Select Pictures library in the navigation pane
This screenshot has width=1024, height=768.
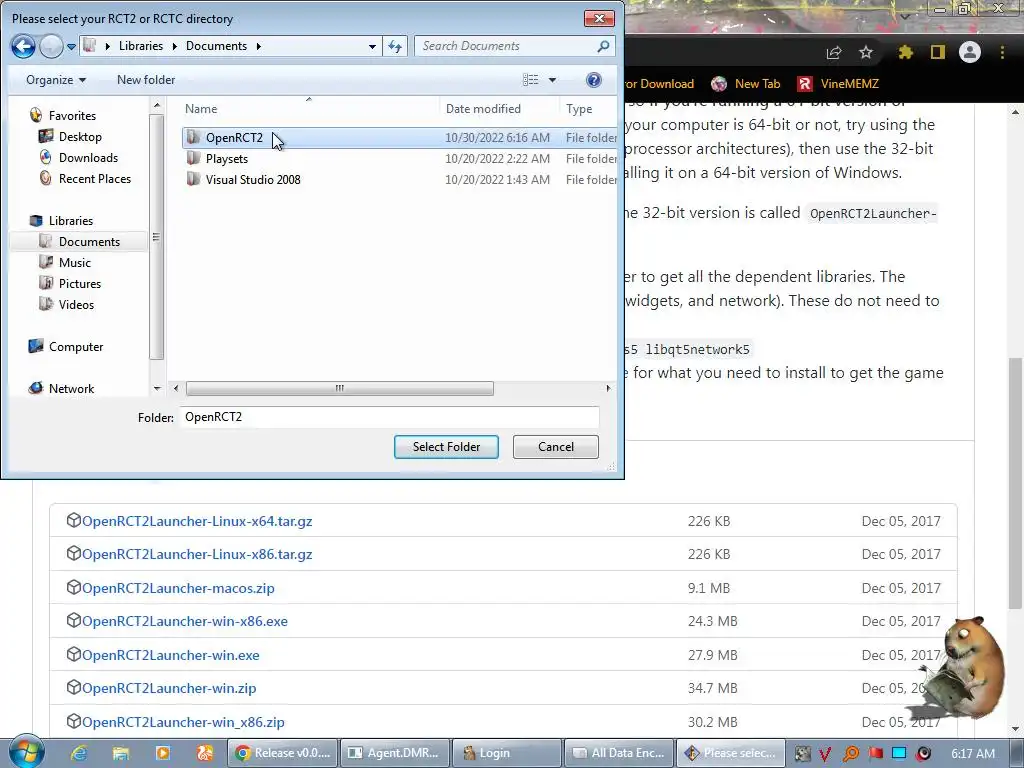(x=80, y=283)
